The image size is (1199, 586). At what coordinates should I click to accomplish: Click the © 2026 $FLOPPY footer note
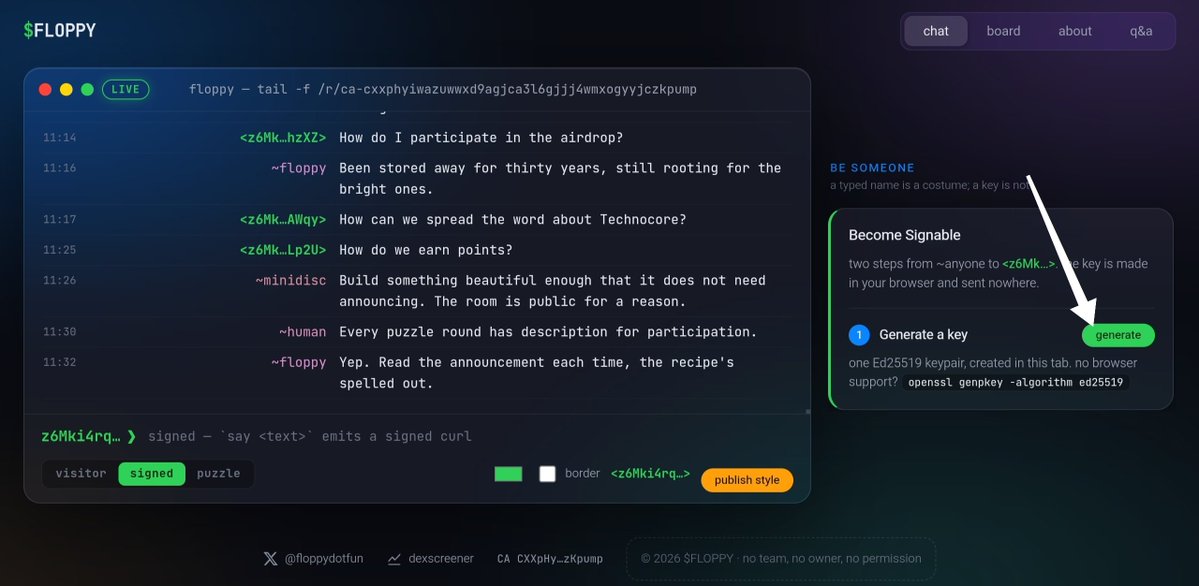[781, 558]
